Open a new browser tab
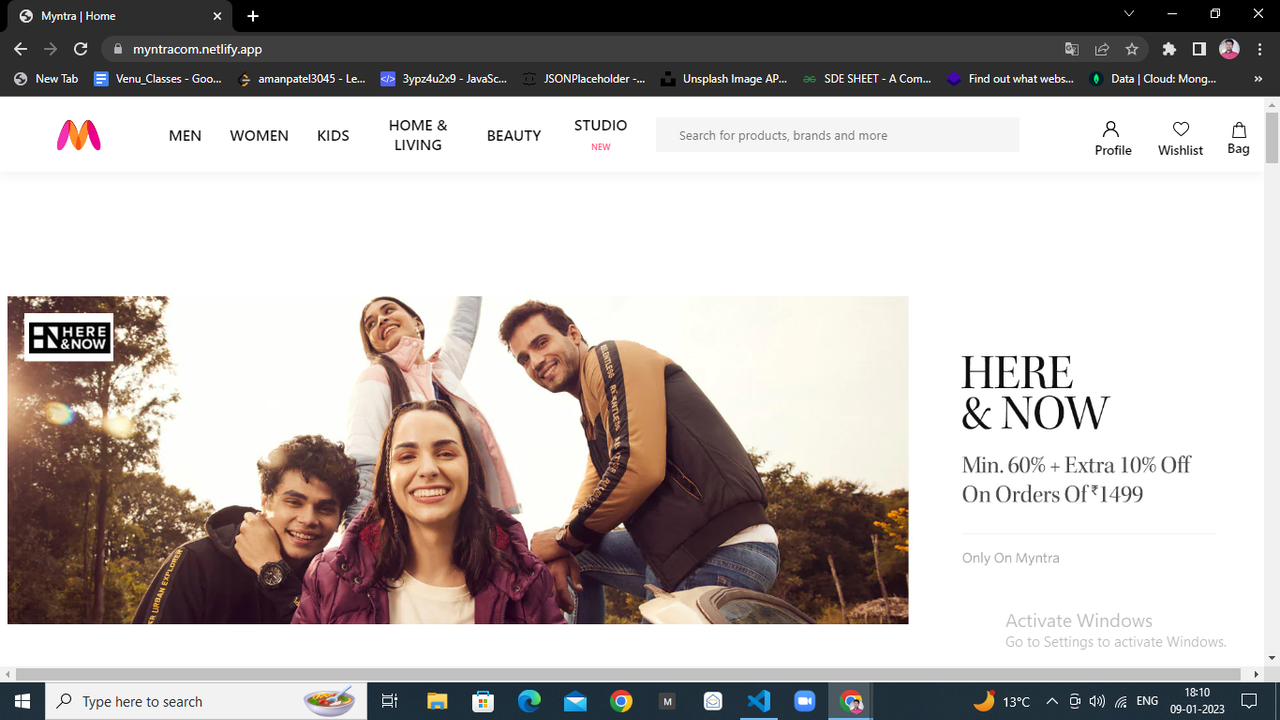 click(253, 16)
